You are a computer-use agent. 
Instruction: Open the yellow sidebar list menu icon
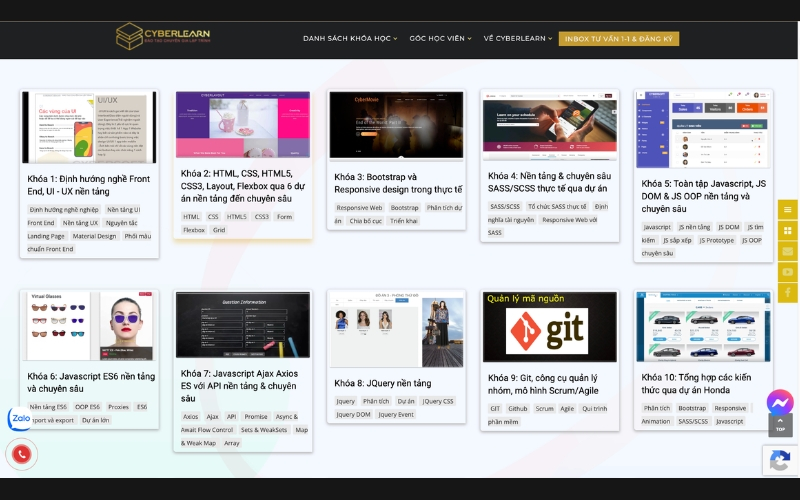click(x=788, y=210)
